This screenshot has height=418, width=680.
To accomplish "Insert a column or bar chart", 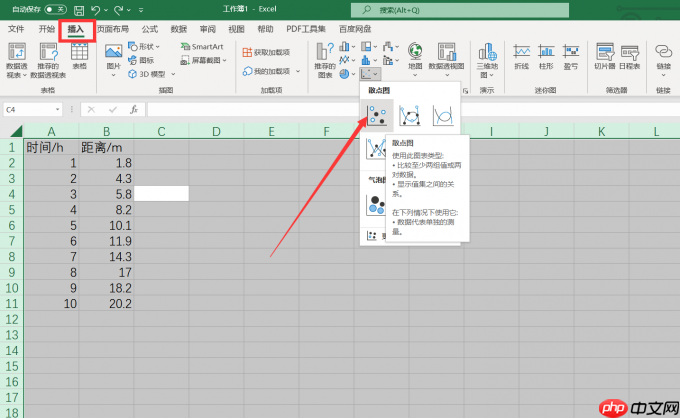I will click(344, 46).
